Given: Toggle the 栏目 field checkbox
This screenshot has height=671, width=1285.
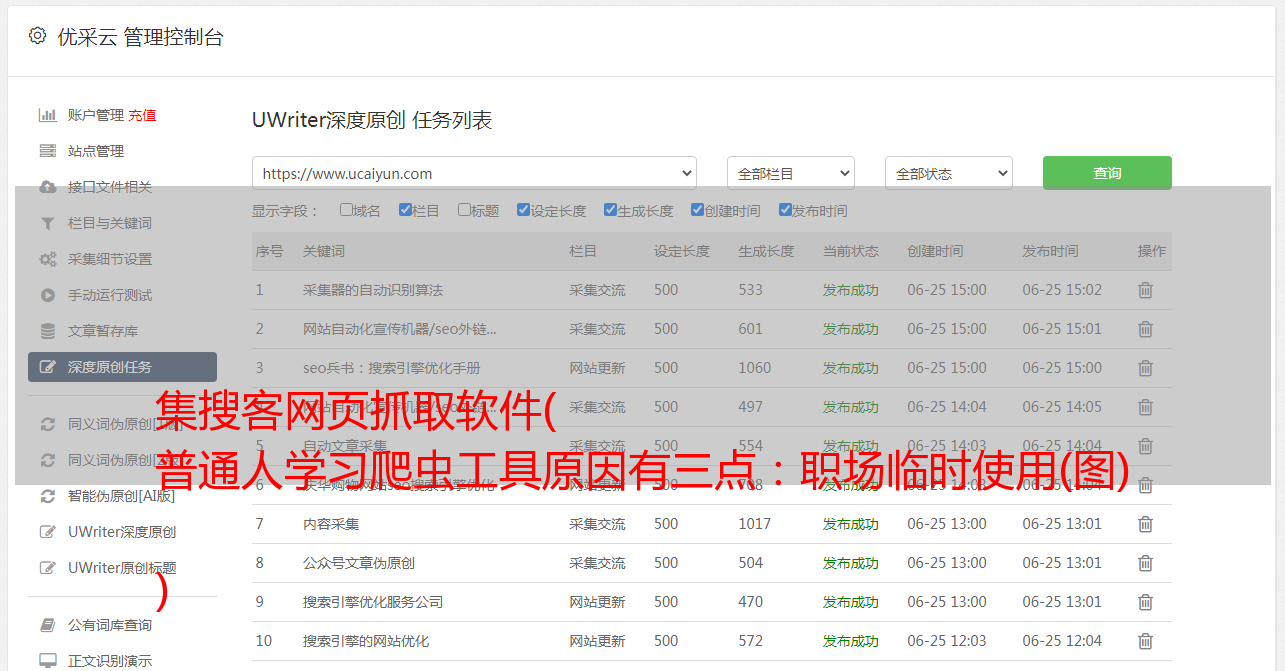Looking at the screenshot, I should (x=405, y=210).
